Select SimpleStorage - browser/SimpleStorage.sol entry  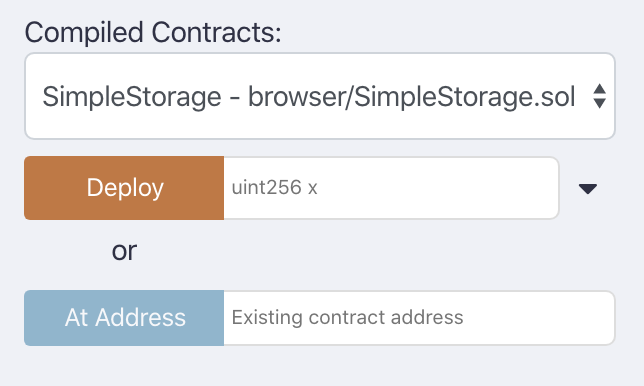pos(308,97)
